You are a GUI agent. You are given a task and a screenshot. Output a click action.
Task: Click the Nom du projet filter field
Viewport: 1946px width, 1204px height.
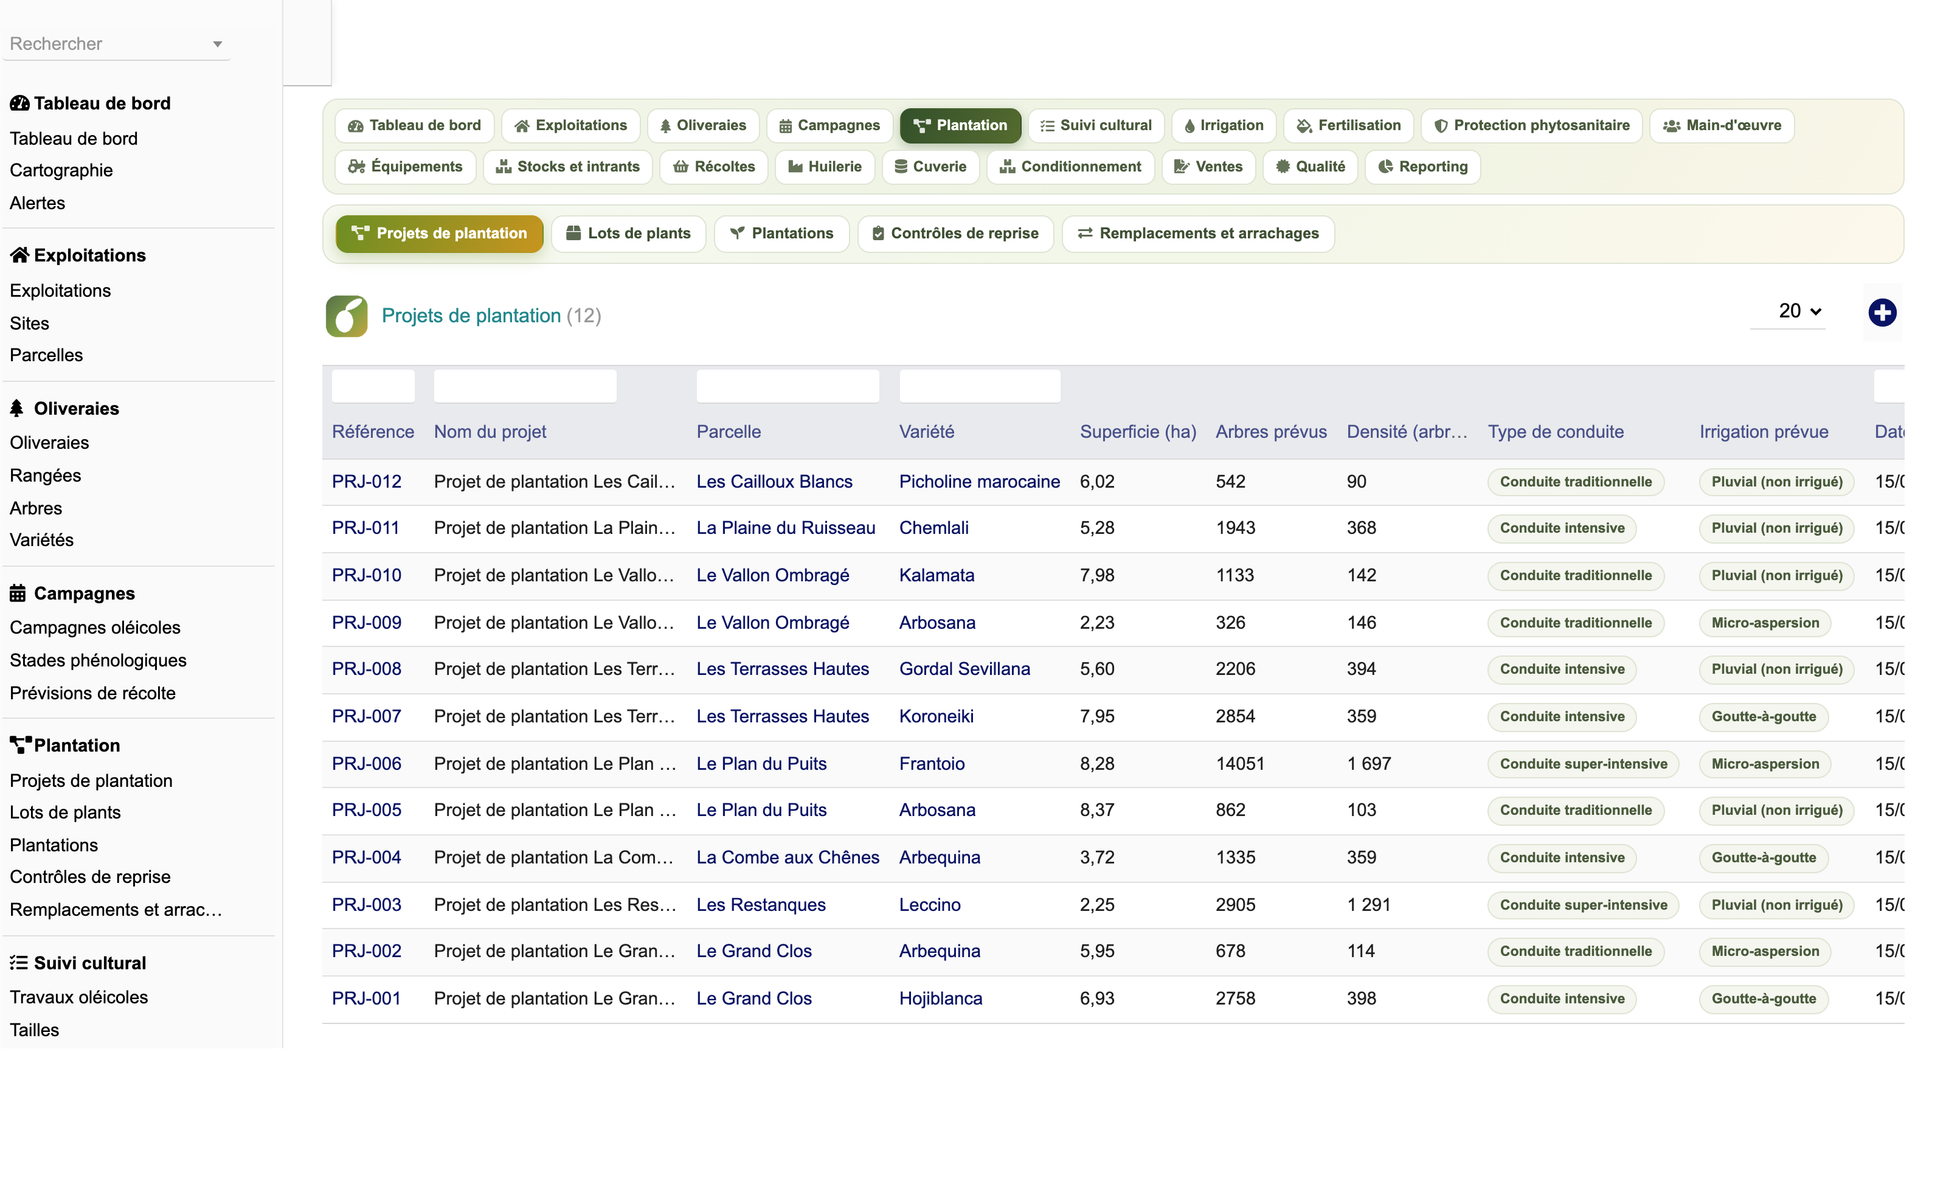pyautogui.click(x=525, y=386)
